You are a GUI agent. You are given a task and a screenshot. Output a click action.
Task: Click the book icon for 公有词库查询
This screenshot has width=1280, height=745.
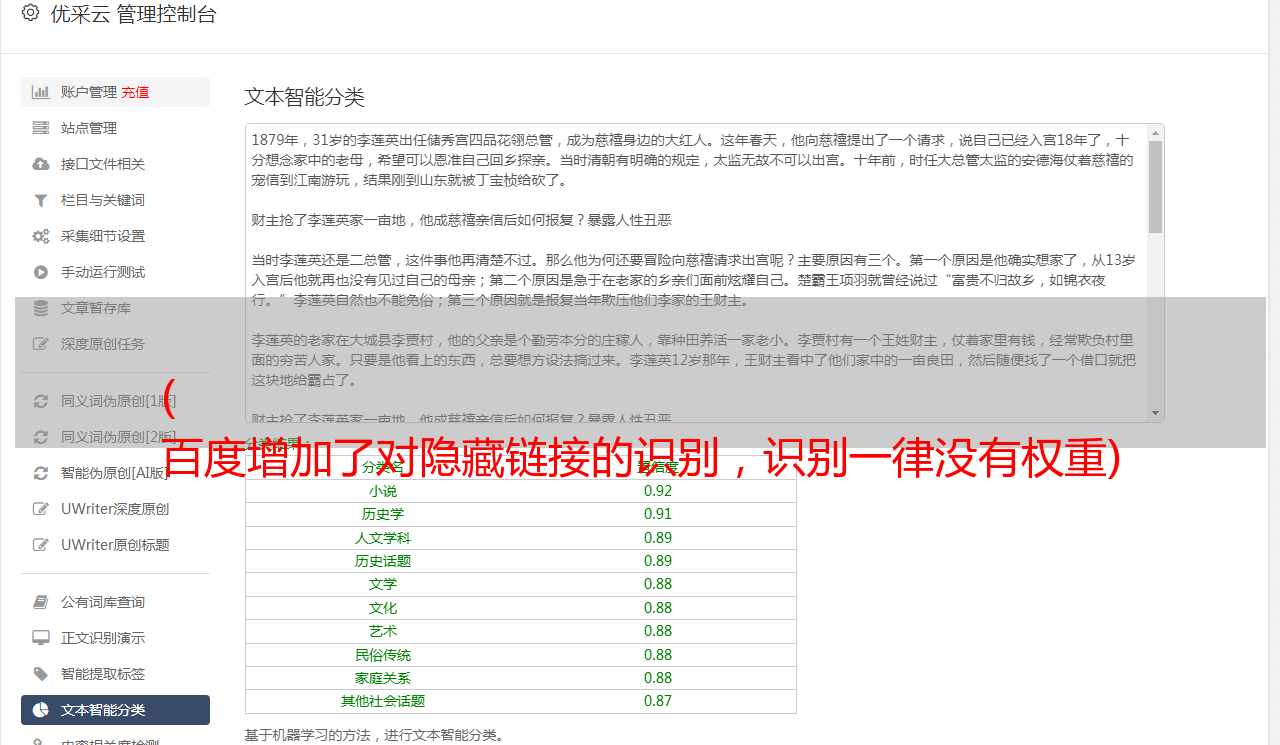(41, 602)
